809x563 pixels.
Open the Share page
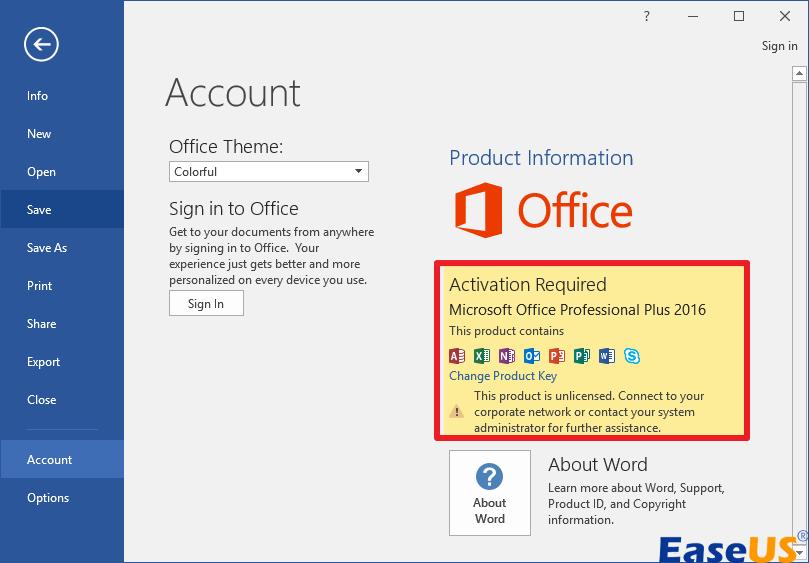(x=62, y=324)
